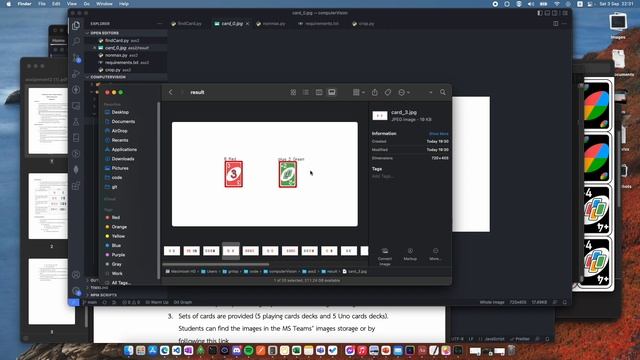The height and width of the screenshot is (360, 640).
Task: Click the Wi-Fi icon in menu bar
Action: pyautogui.click(x=557, y=4)
